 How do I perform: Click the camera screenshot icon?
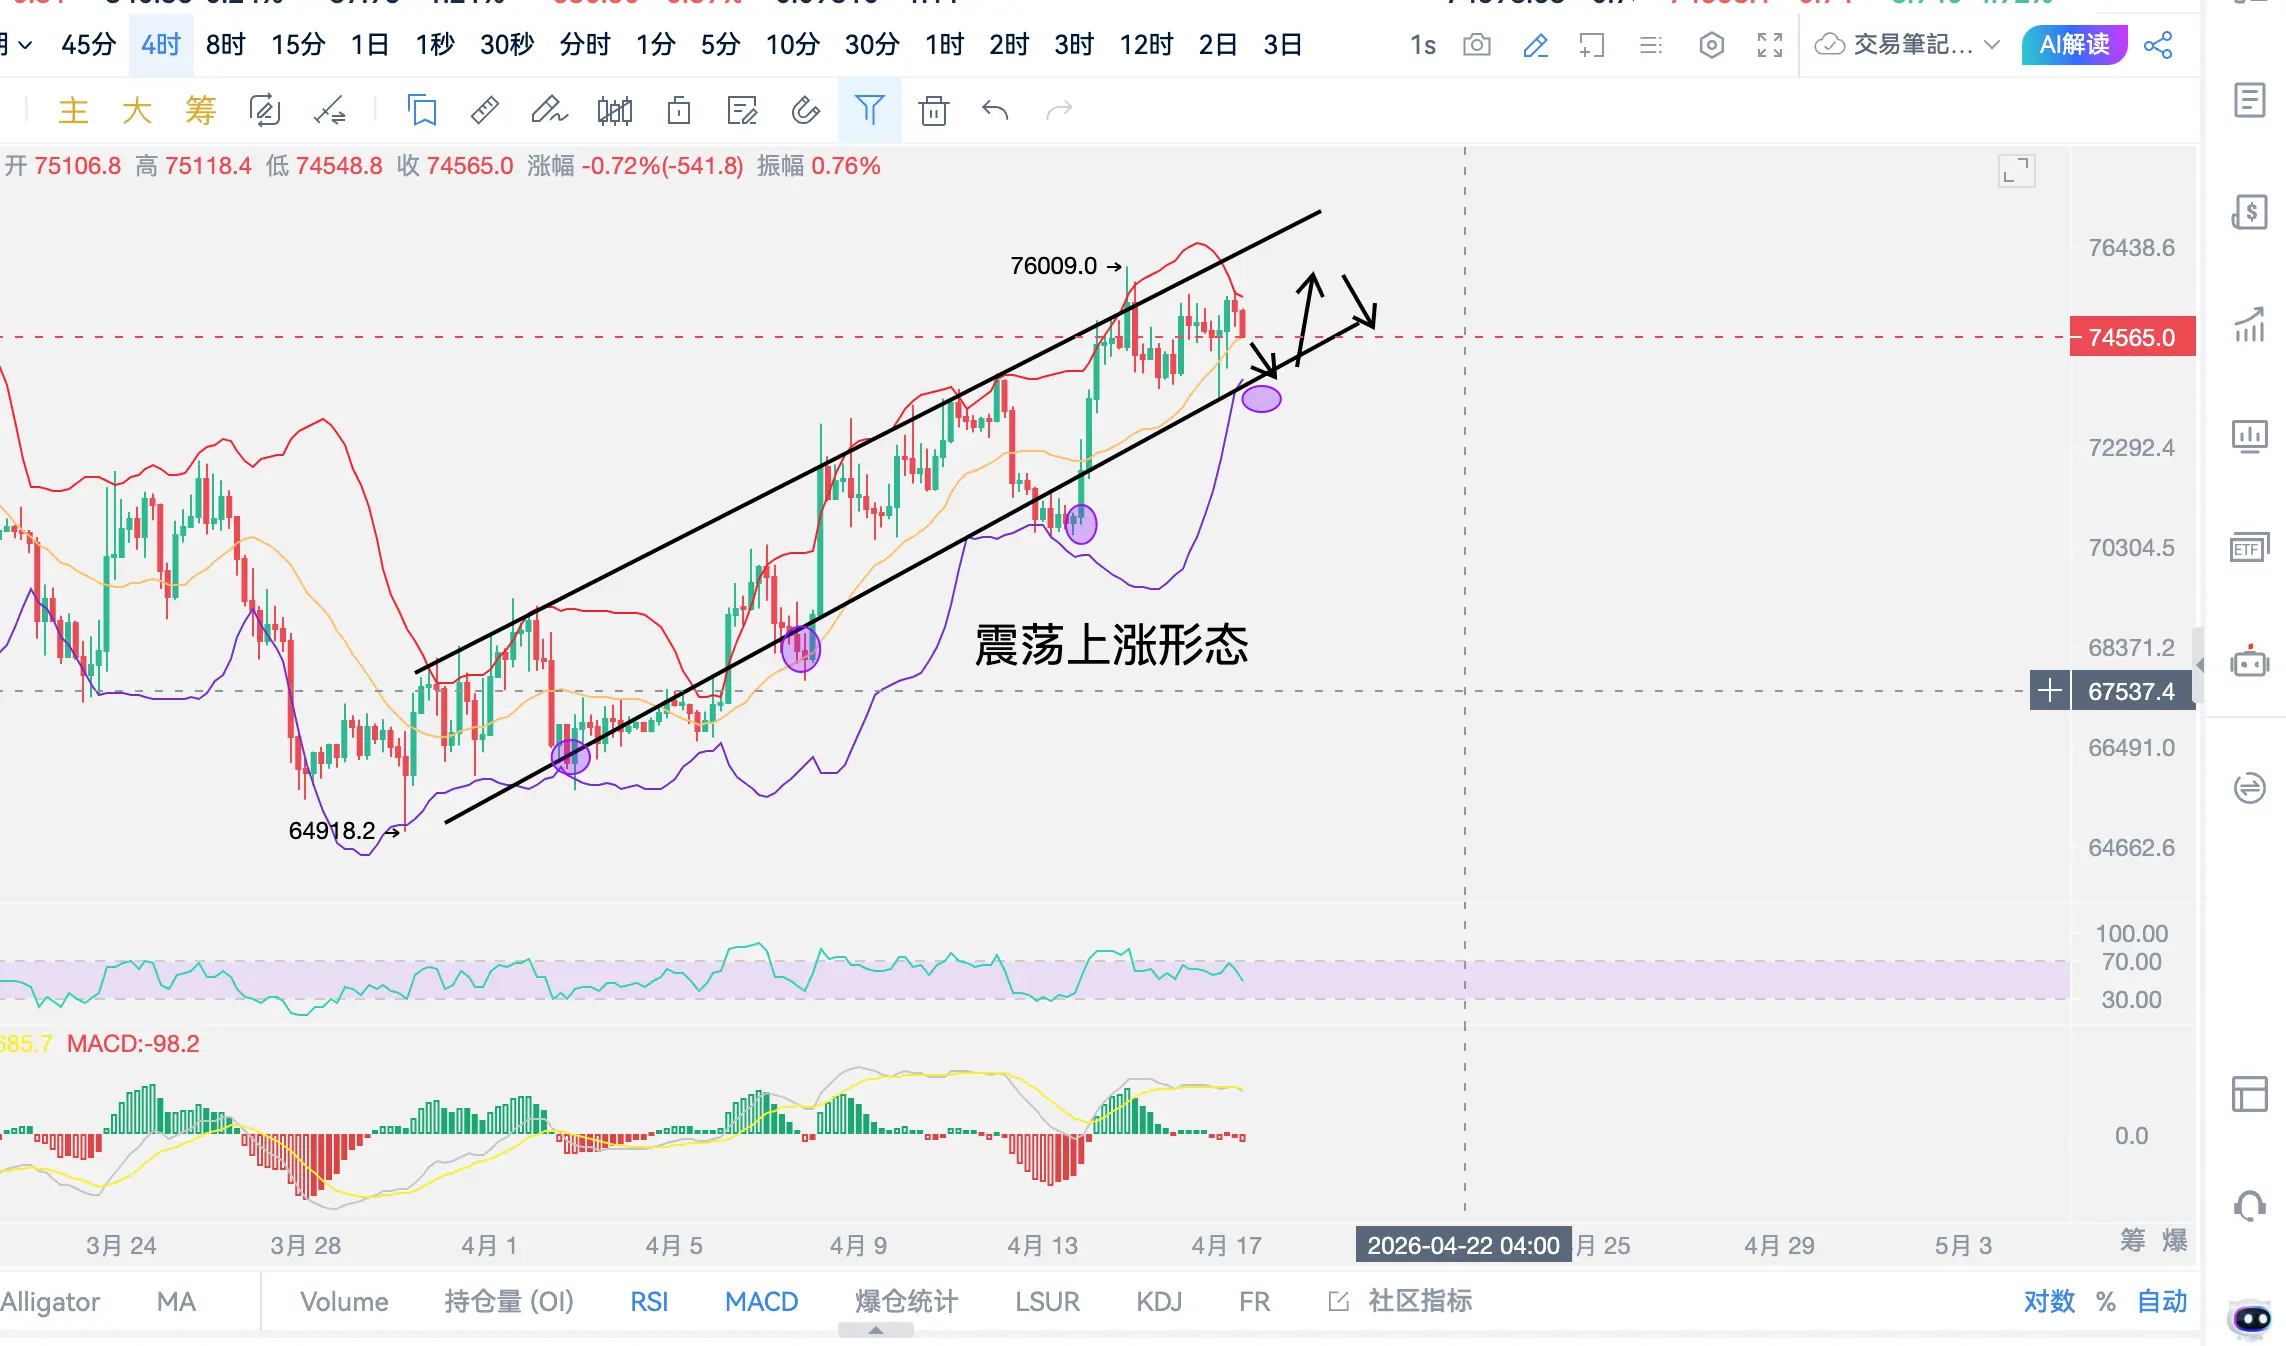(x=1476, y=45)
